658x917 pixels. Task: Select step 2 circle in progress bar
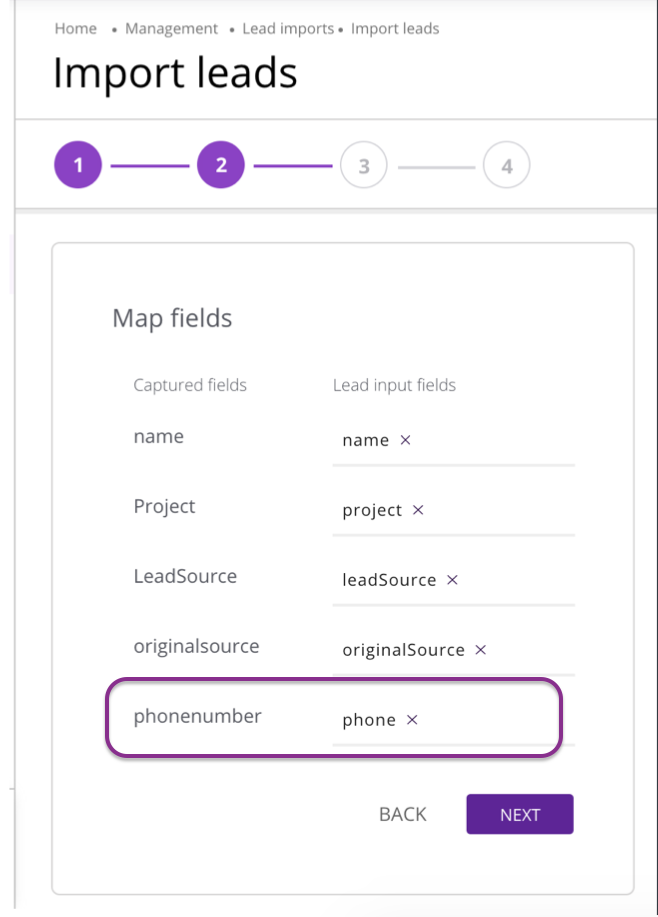pos(221,166)
